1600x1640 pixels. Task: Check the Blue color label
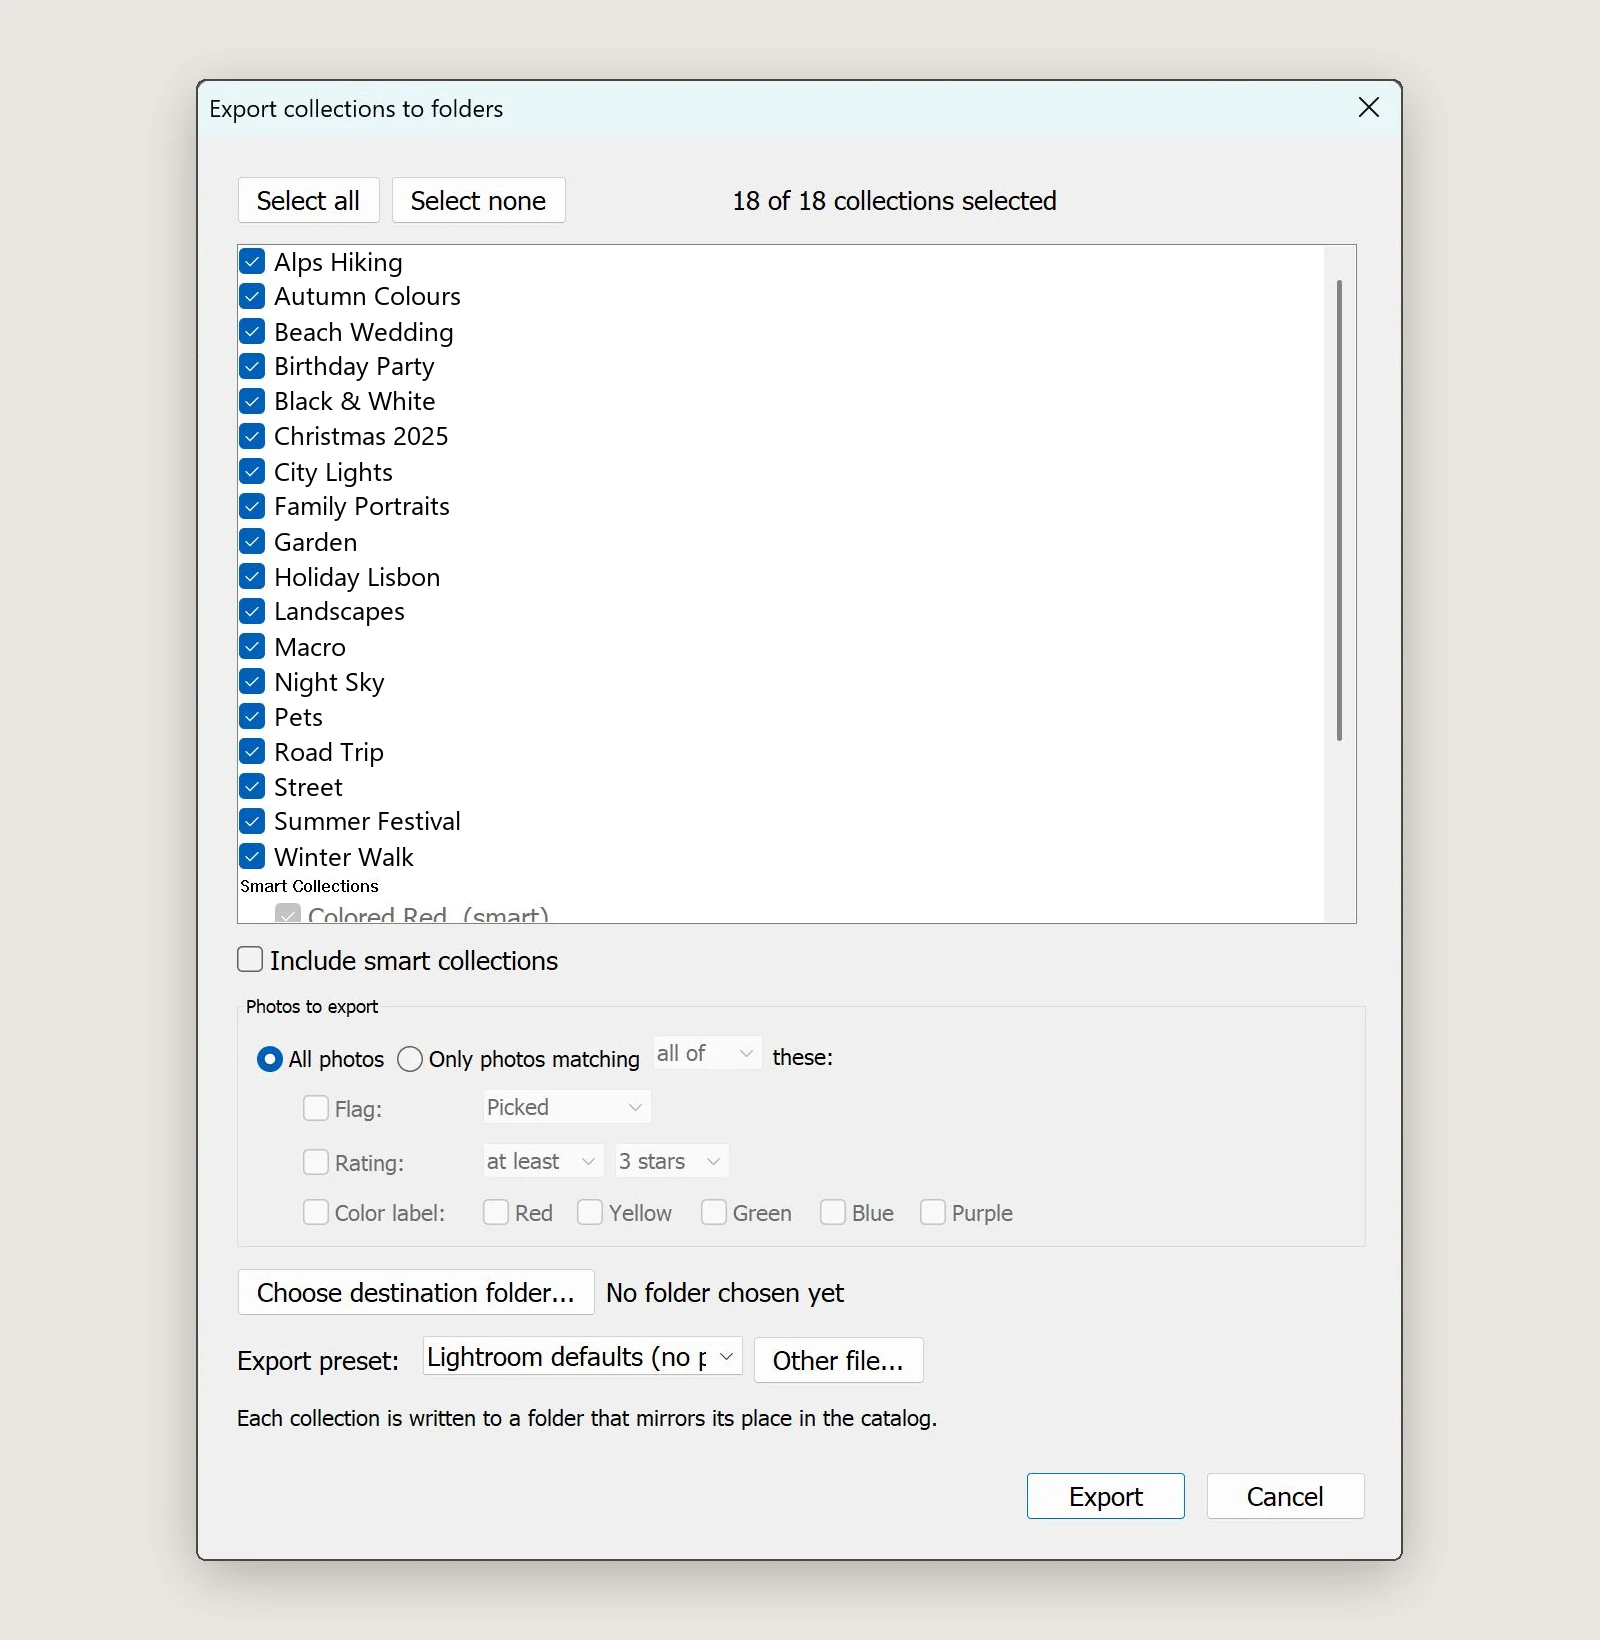(x=833, y=1212)
